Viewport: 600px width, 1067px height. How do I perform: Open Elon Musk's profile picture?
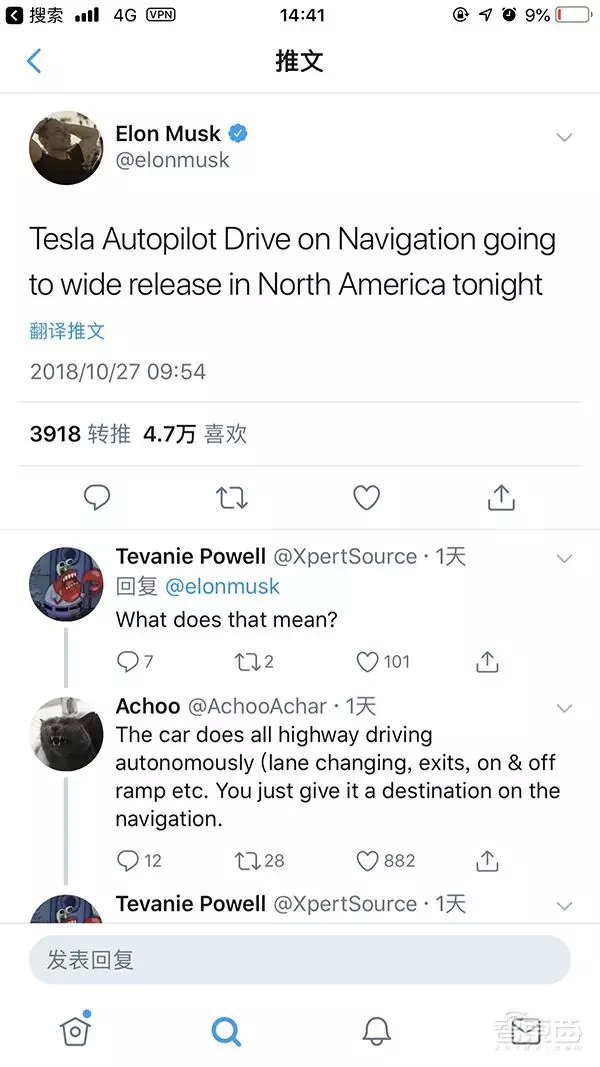[x=66, y=147]
